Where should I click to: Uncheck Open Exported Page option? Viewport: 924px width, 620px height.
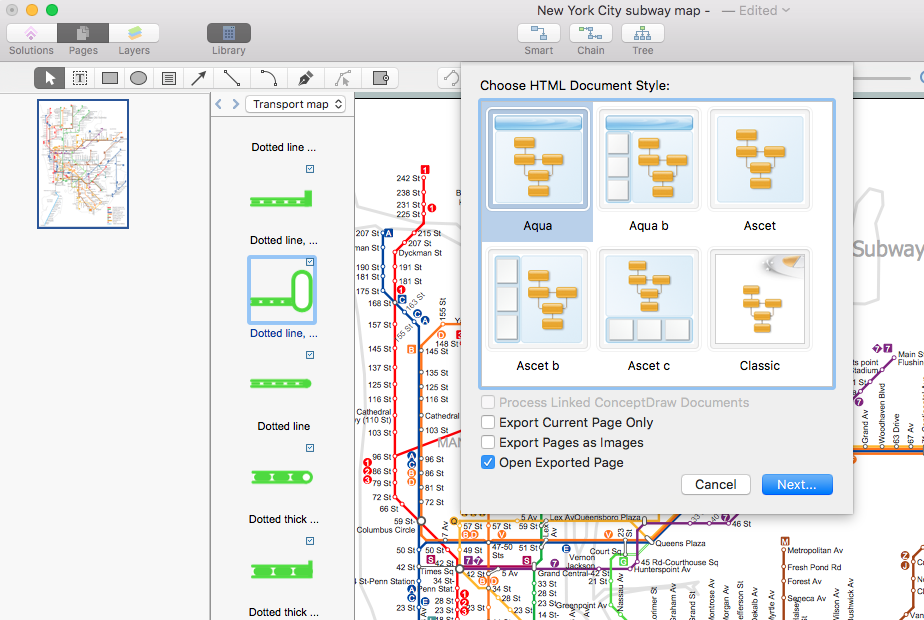point(488,463)
